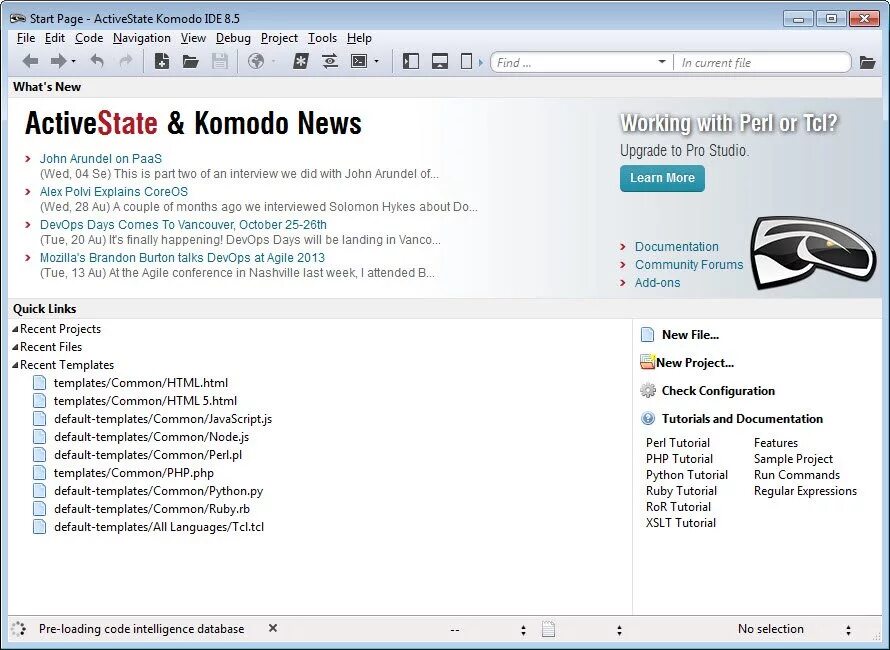Click the folder icon beside search scope
Viewport: 890px width, 650px height.
pyautogui.click(x=867, y=62)
